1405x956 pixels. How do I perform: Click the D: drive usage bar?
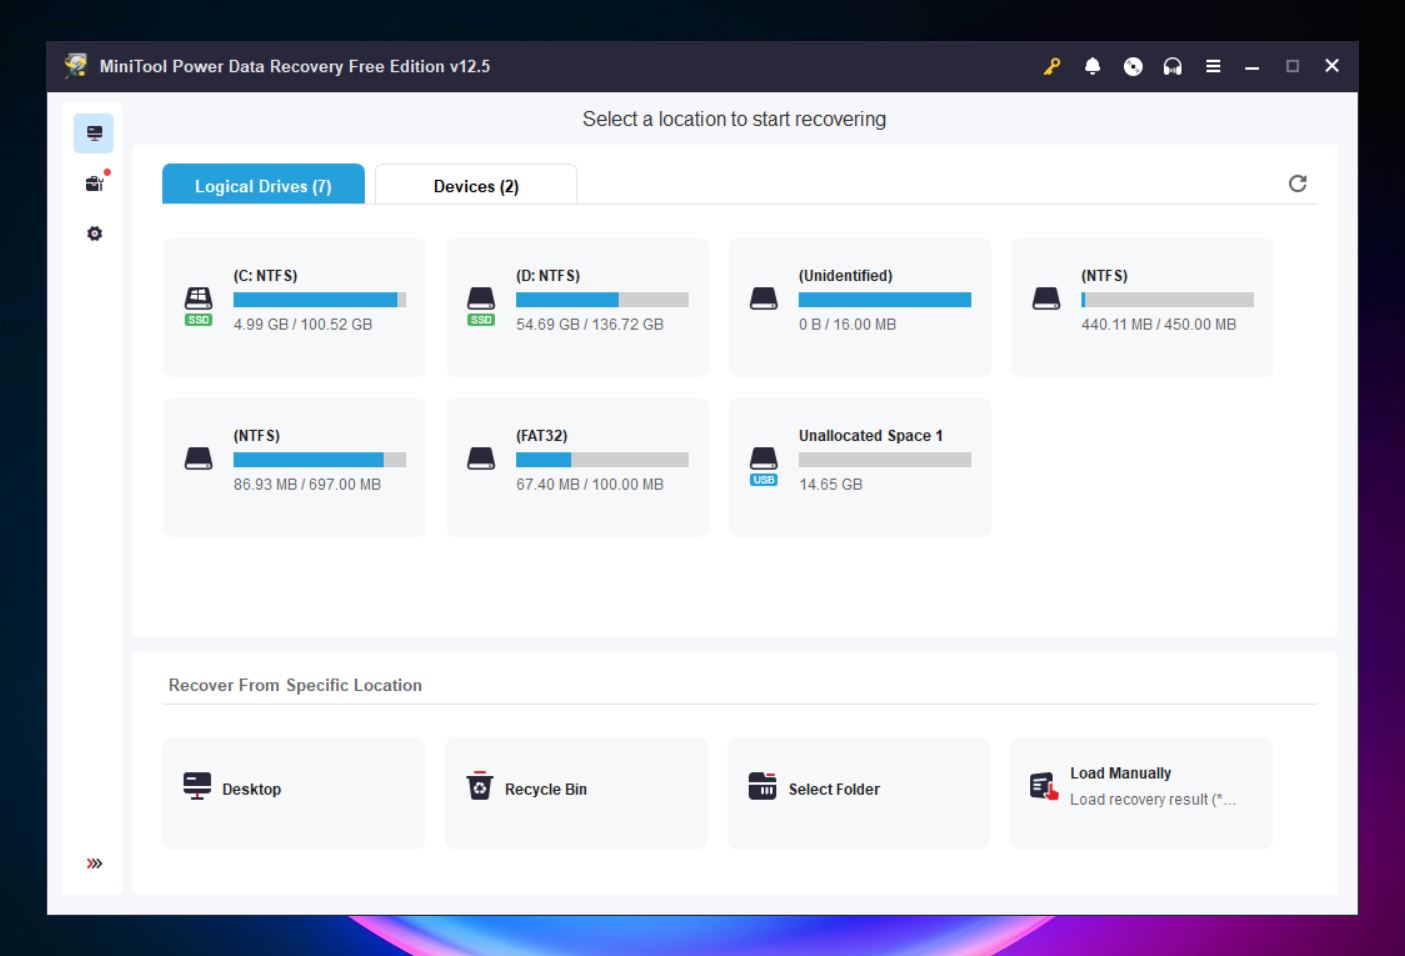click(602, 299)
